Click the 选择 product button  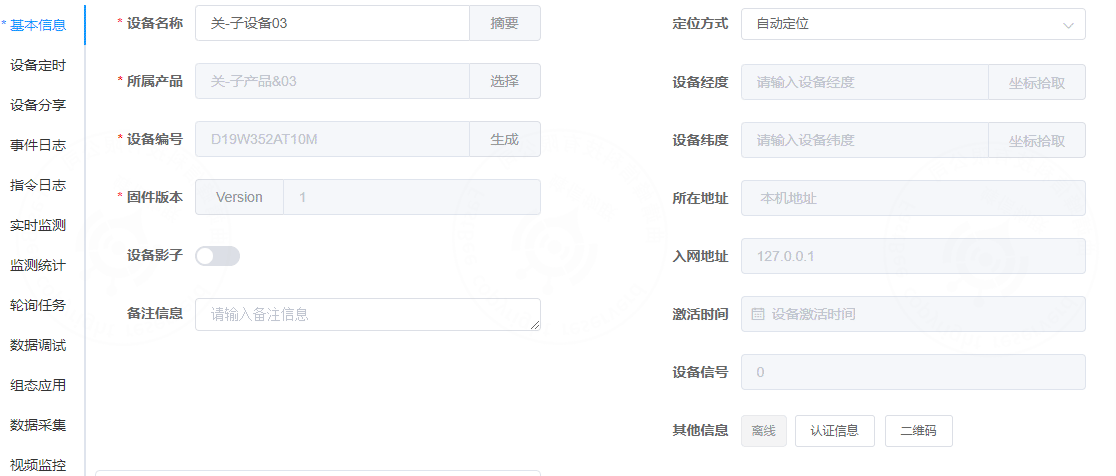[505, 81]
